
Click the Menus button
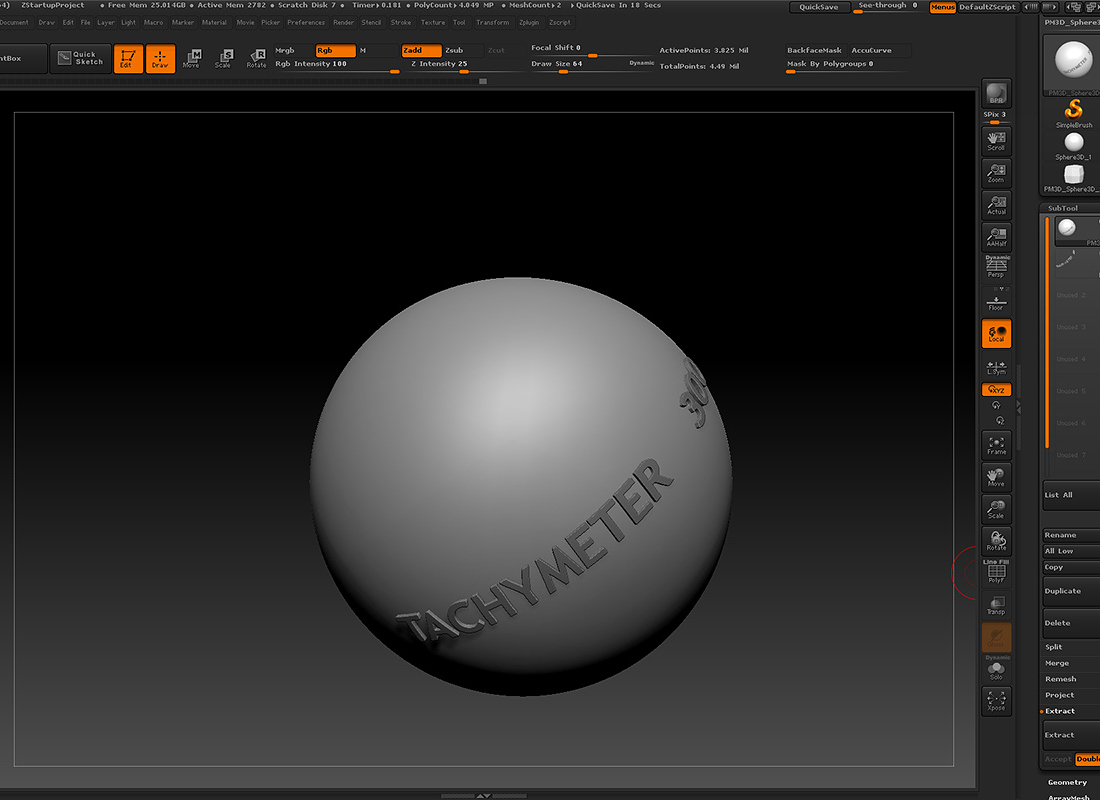coord(942,7)
